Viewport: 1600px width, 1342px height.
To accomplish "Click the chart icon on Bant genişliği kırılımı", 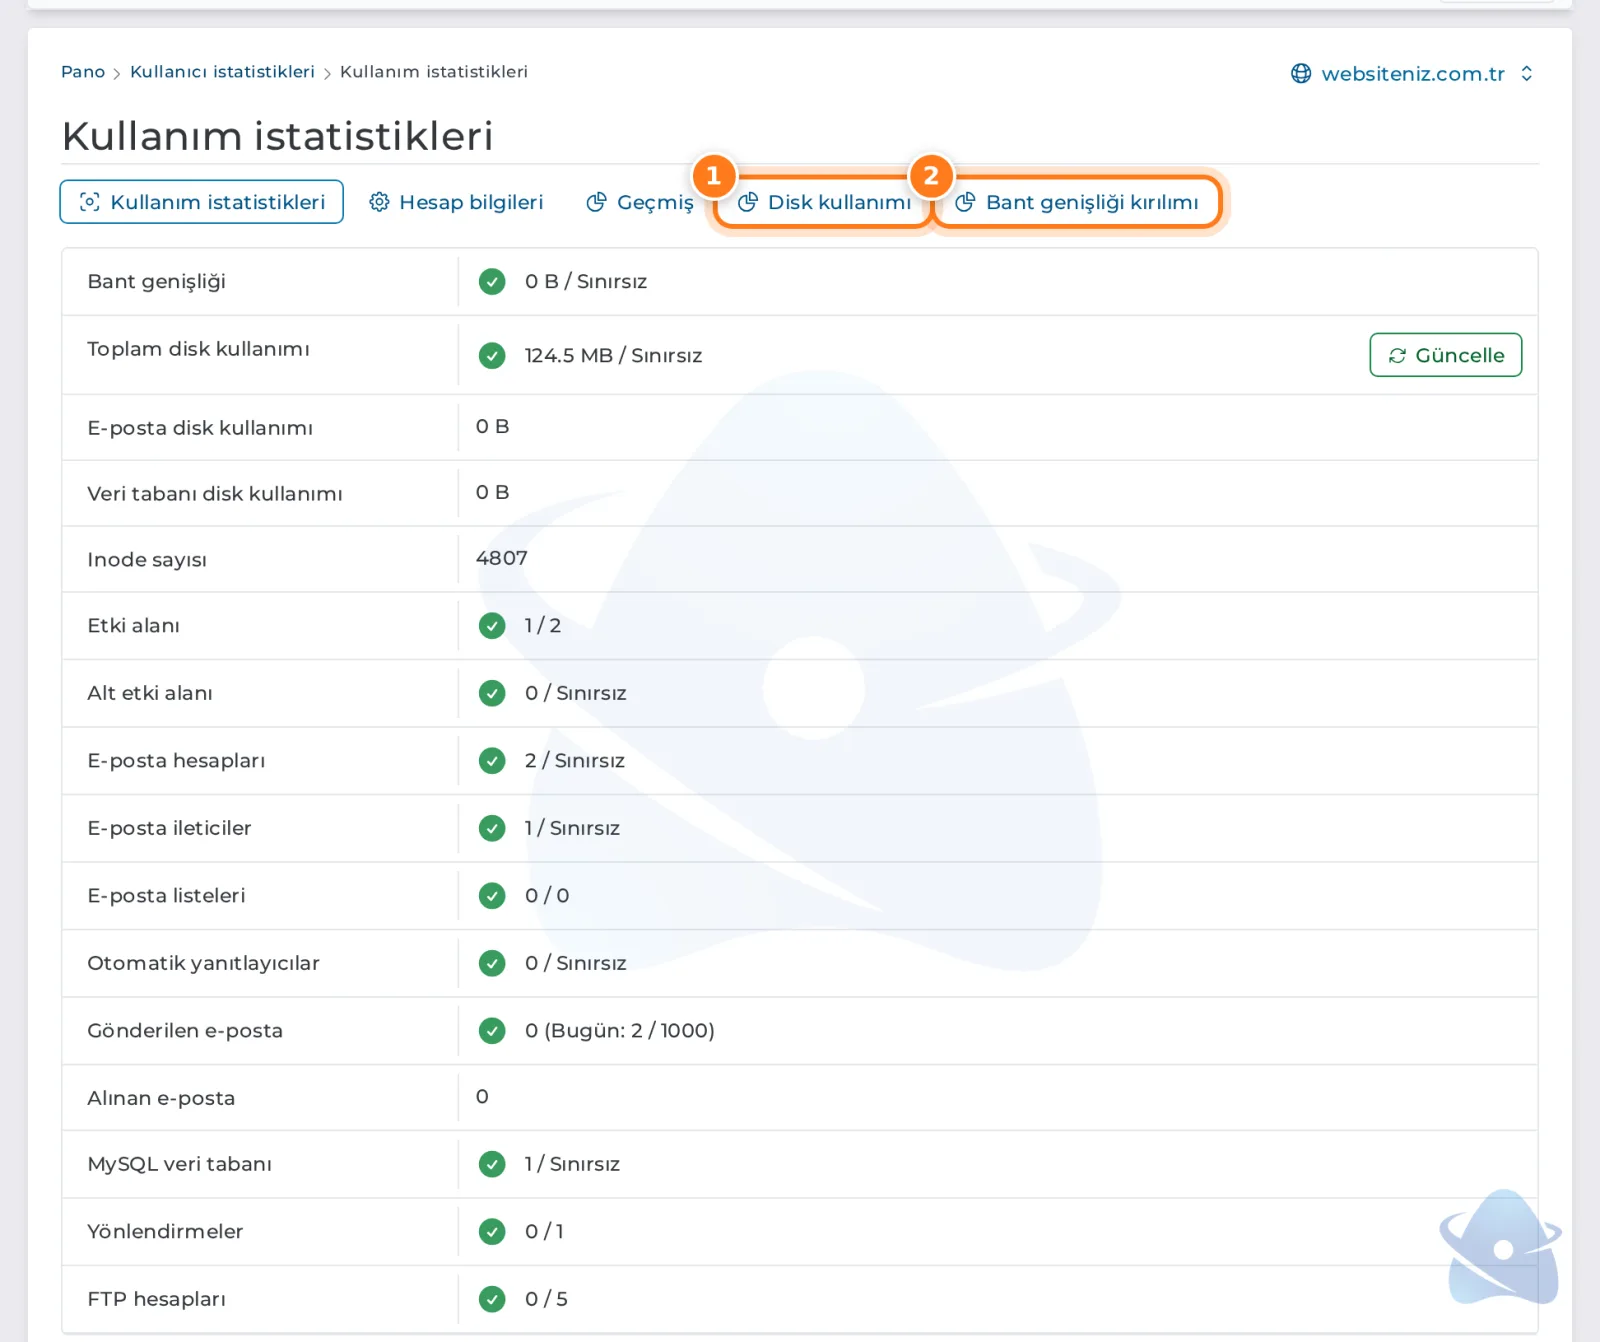I will pyautogui.click(x=965, y=202).
